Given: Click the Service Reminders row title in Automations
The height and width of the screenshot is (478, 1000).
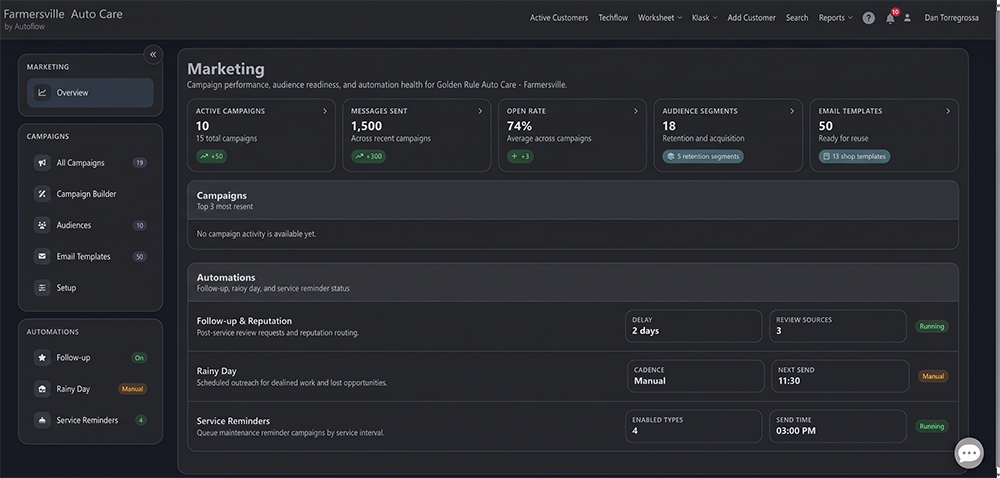Looking at the screenshot, I should [233, 421].
